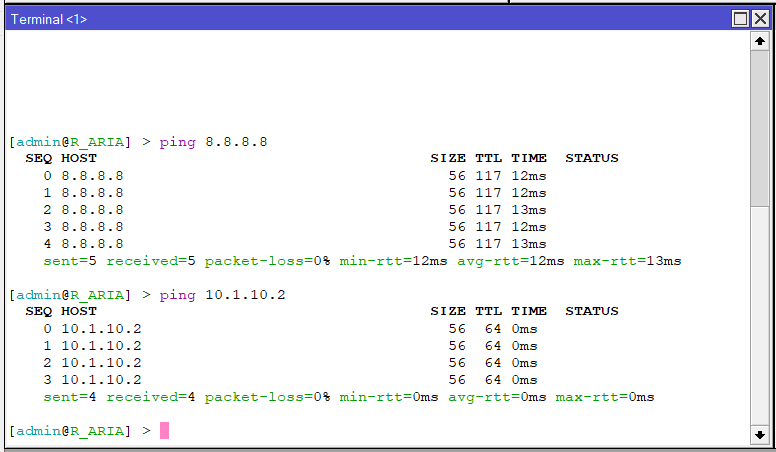776x452 pixels.
Task: Click the 10.1.10.2 row with SEQ 3
Action: 101,380
